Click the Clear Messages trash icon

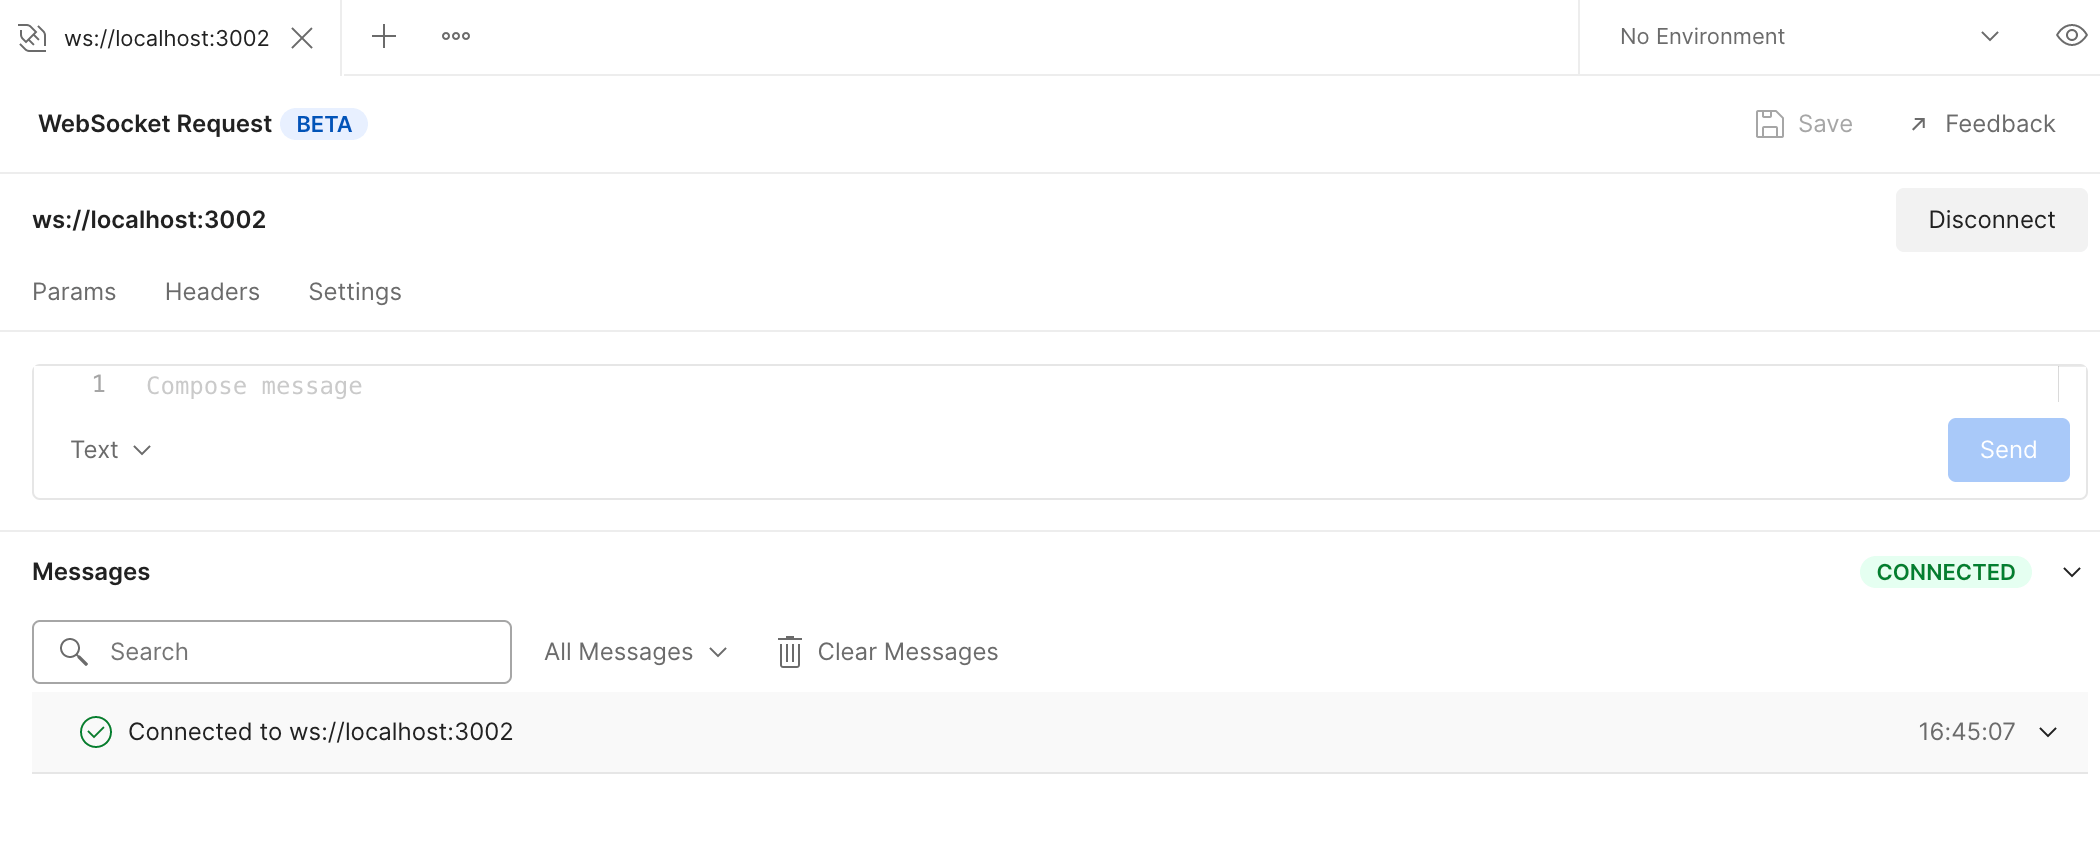coord(790,652)
